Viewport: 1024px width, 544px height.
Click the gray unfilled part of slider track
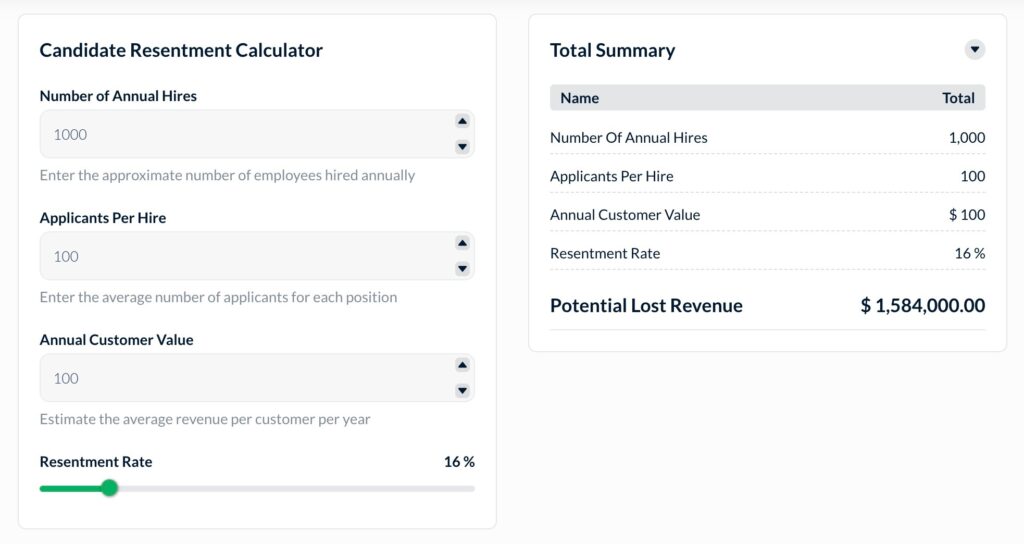click(300, 488)
